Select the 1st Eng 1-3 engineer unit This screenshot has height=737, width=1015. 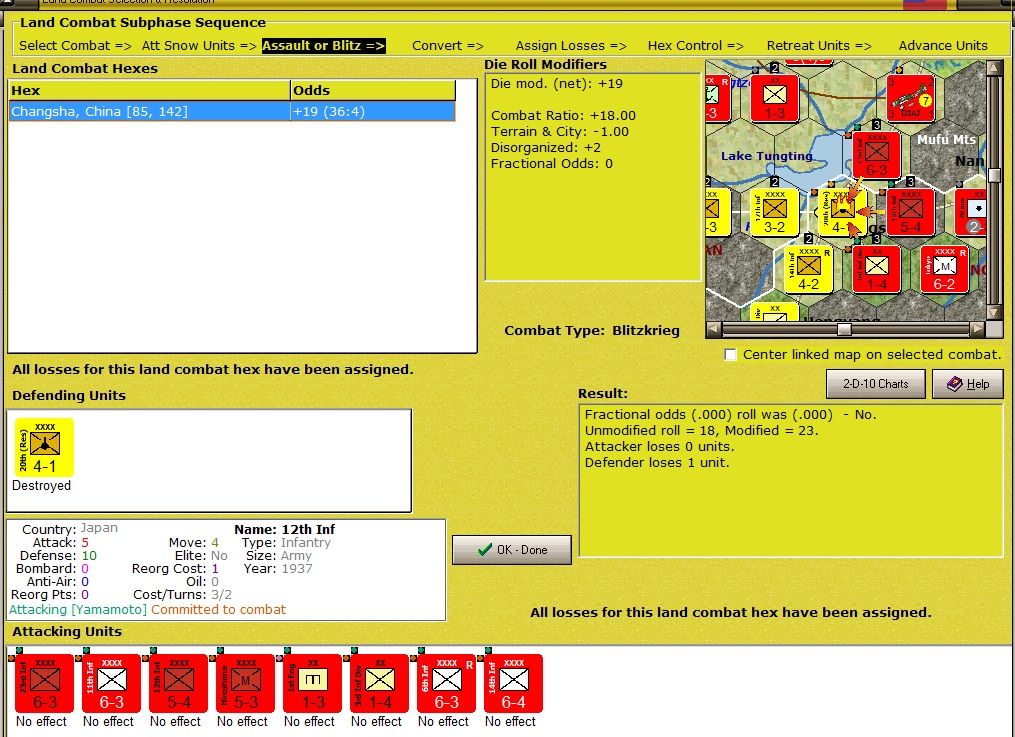click(x=313, y=683)
